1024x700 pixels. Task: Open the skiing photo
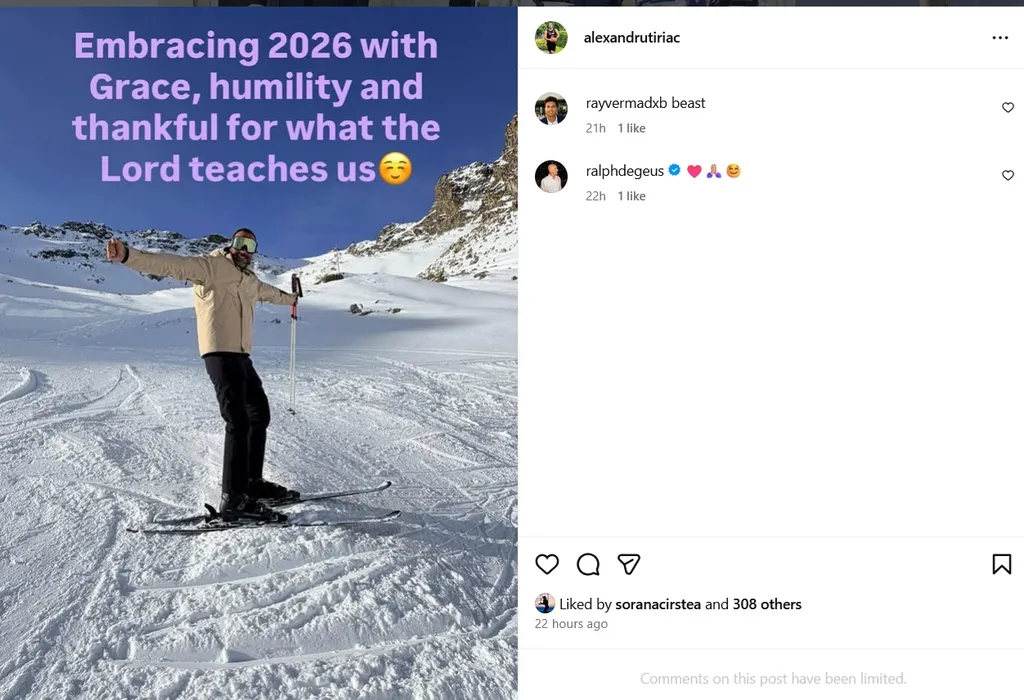(x=259, y=353)
